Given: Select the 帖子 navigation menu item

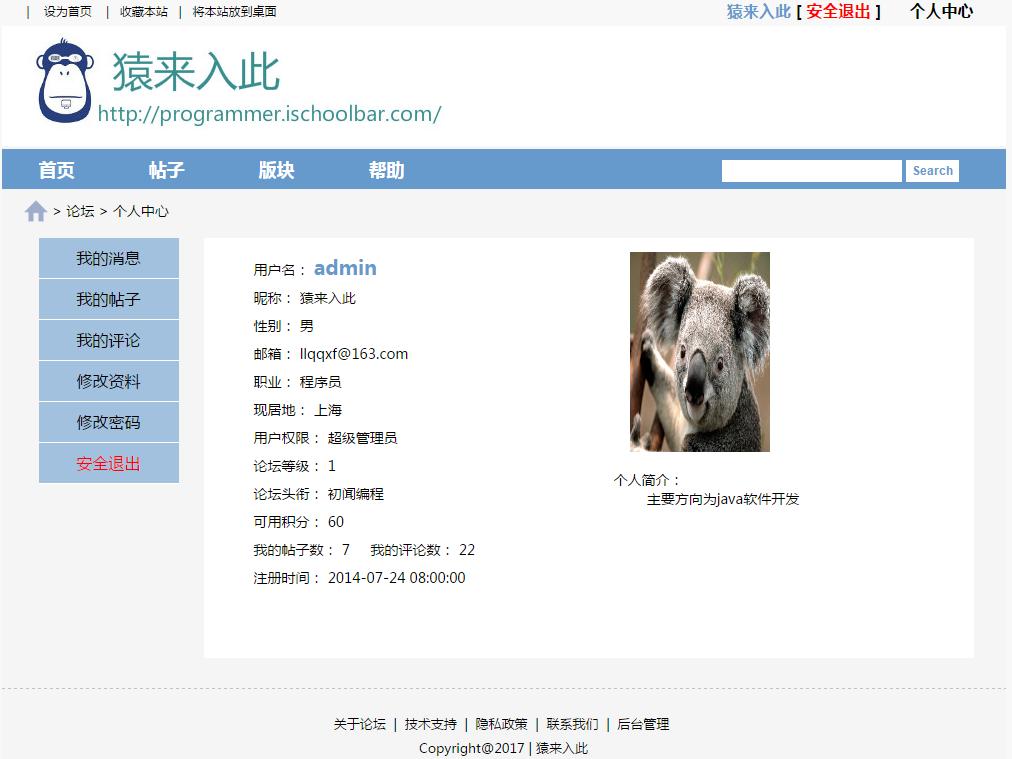Looking at the screenshot, I should click(x=165, y=170).
